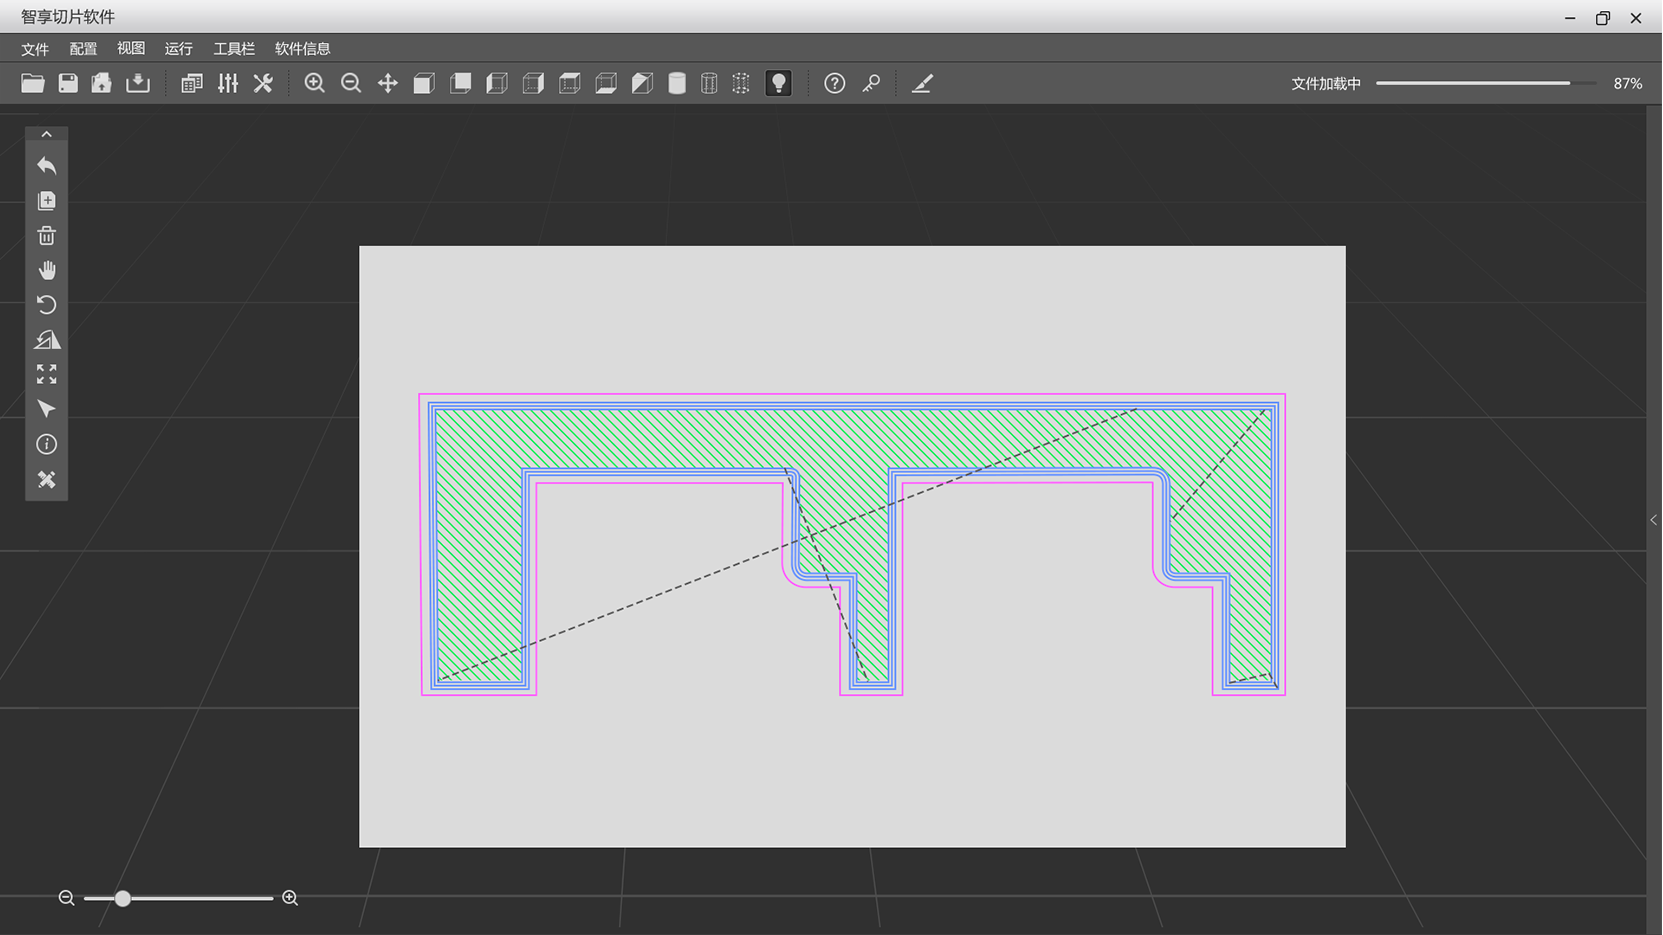Open the 工具栏 menu
Image resolution: width=1663 pixels, height=935 pixels.
(x=234, y=49)
